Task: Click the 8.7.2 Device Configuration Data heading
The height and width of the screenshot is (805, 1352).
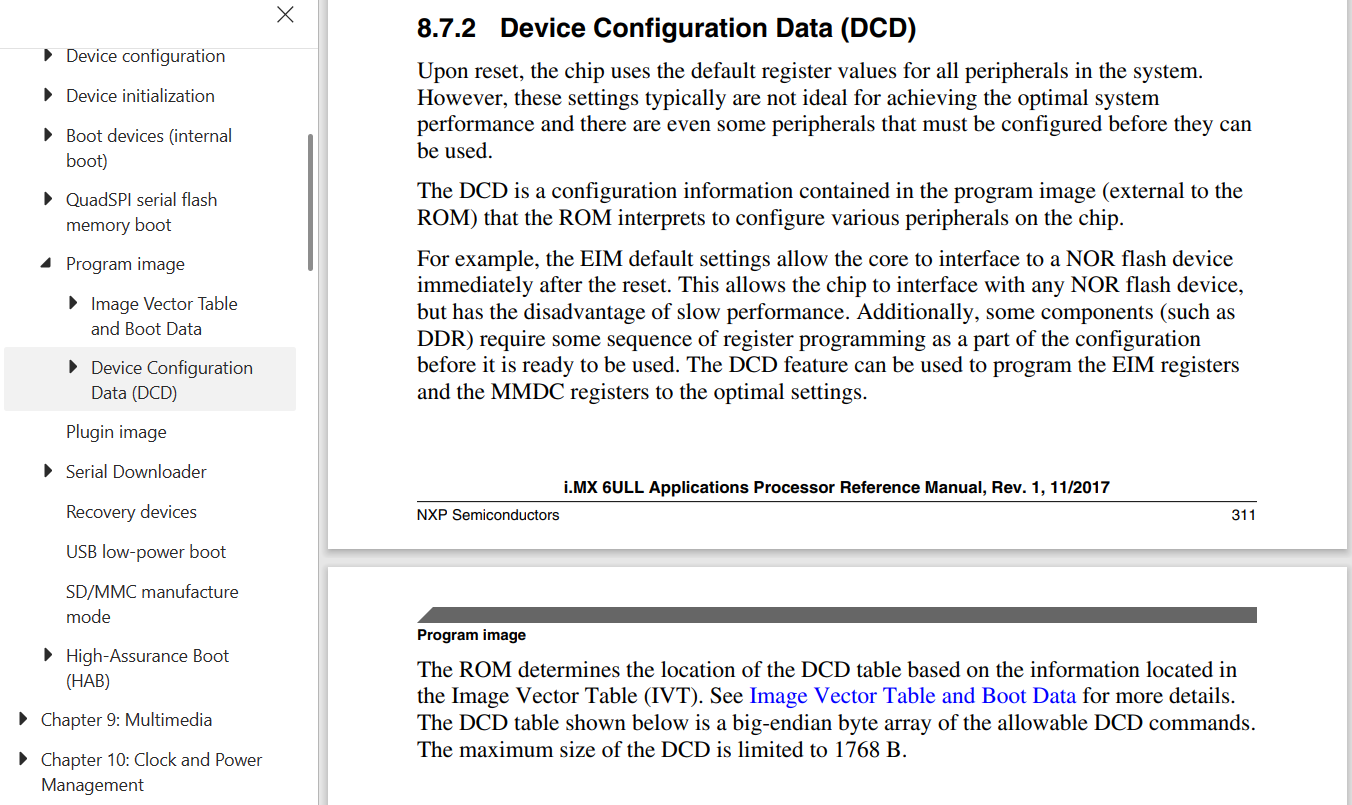Action: click(666, 28)
